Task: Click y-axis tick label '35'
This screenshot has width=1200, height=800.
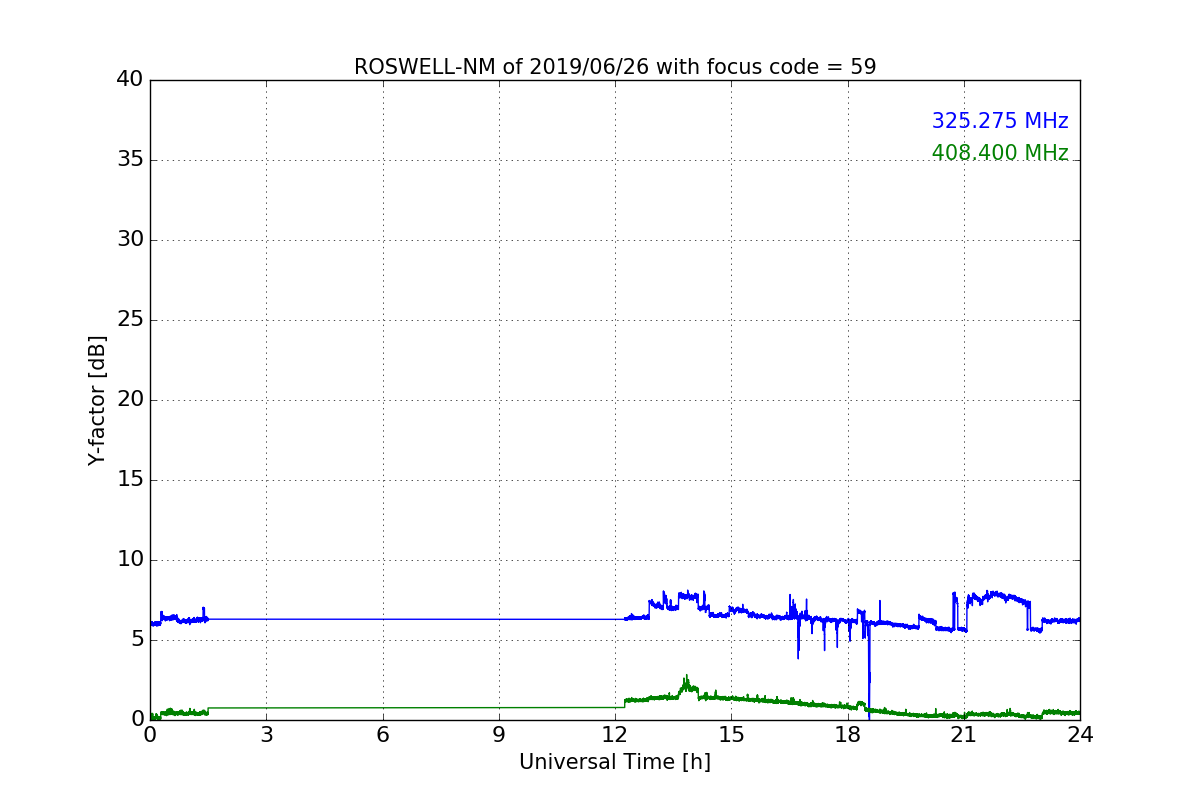Action: click(x=130, y=159)
